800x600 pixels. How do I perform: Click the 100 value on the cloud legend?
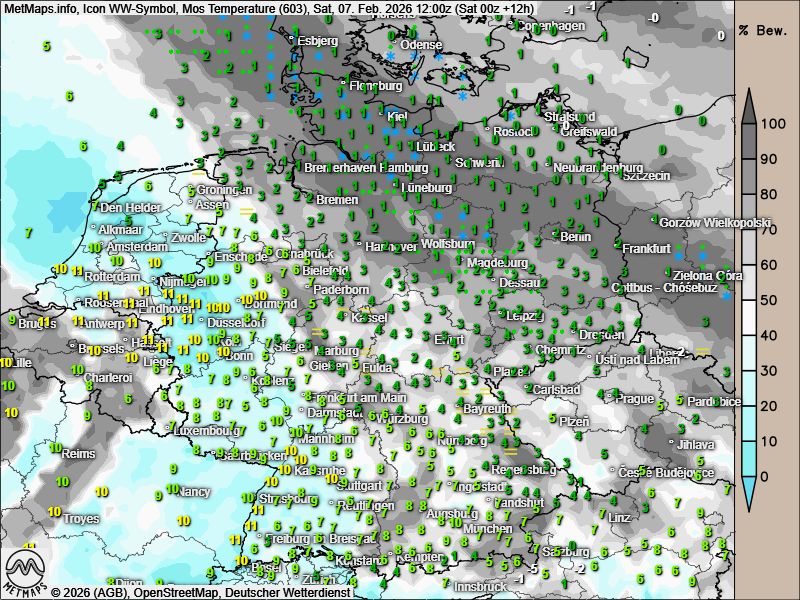coord(770,124)
